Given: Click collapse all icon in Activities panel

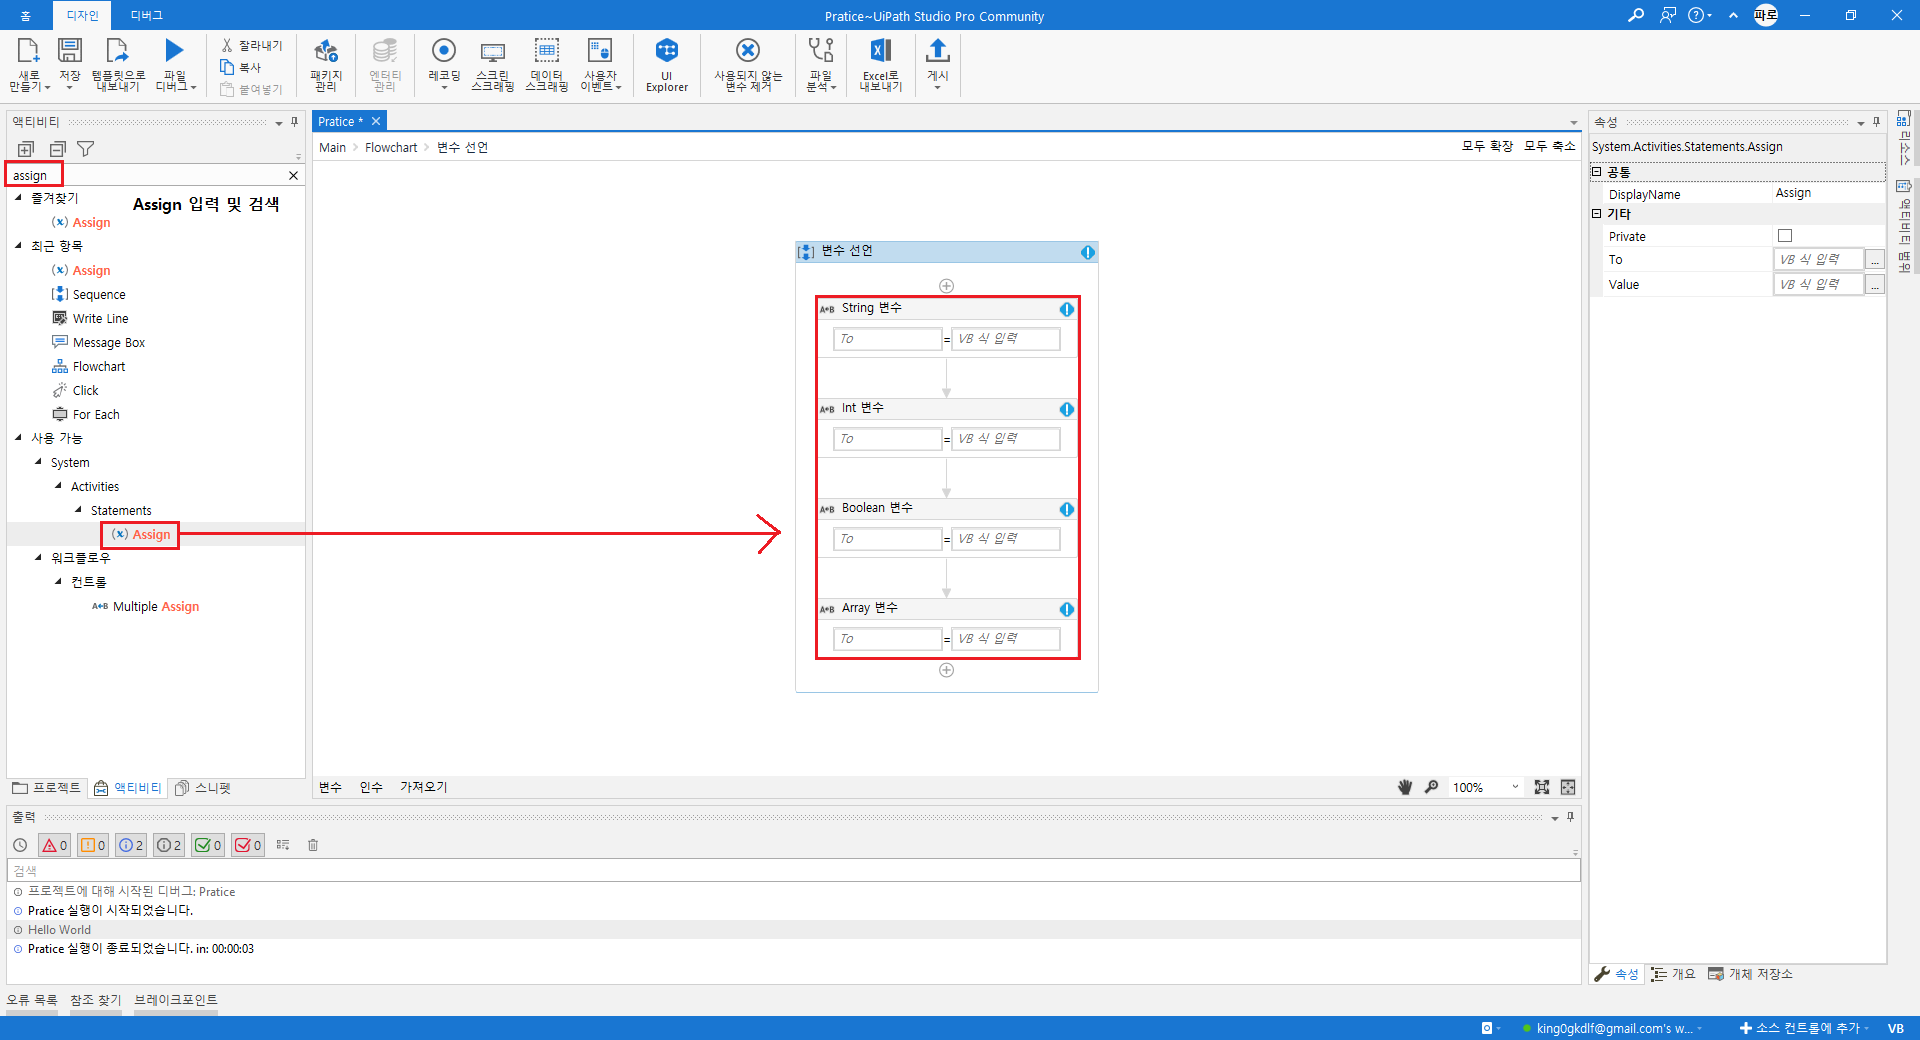Looking at the screenshot, I should click(57, 149).
